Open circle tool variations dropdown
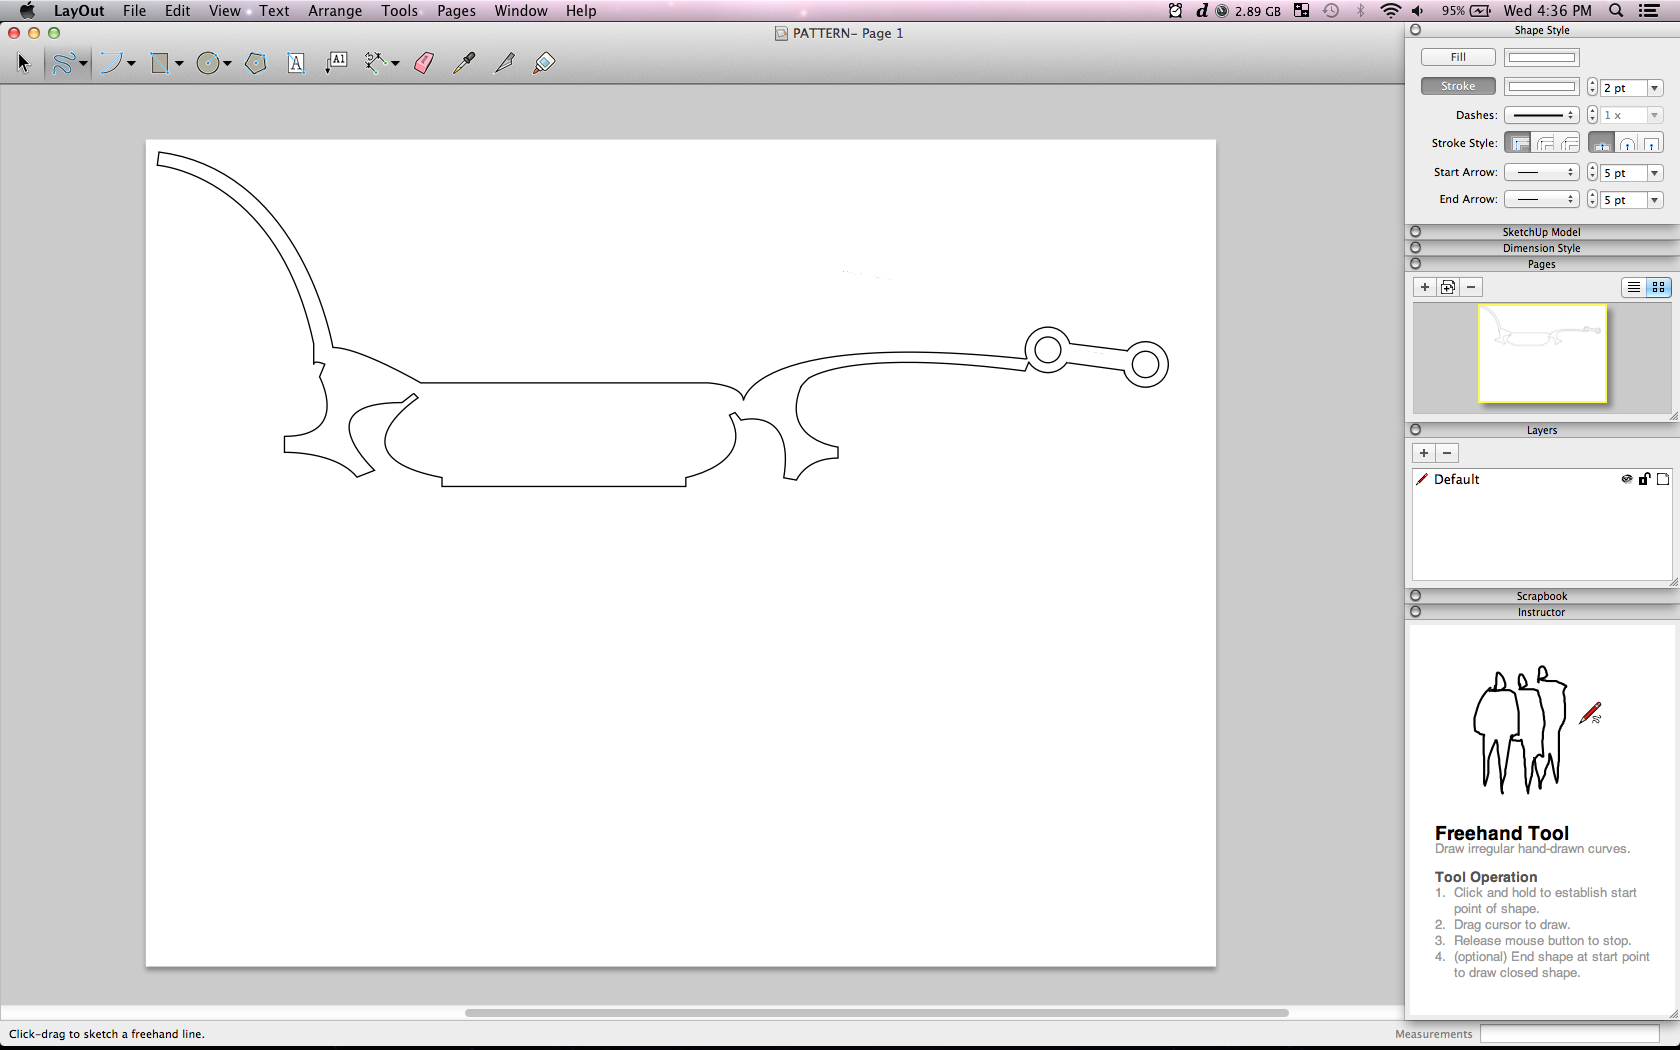This screenshot has height=1050, width=1680. pyautogui.click(x=228, y=64)
